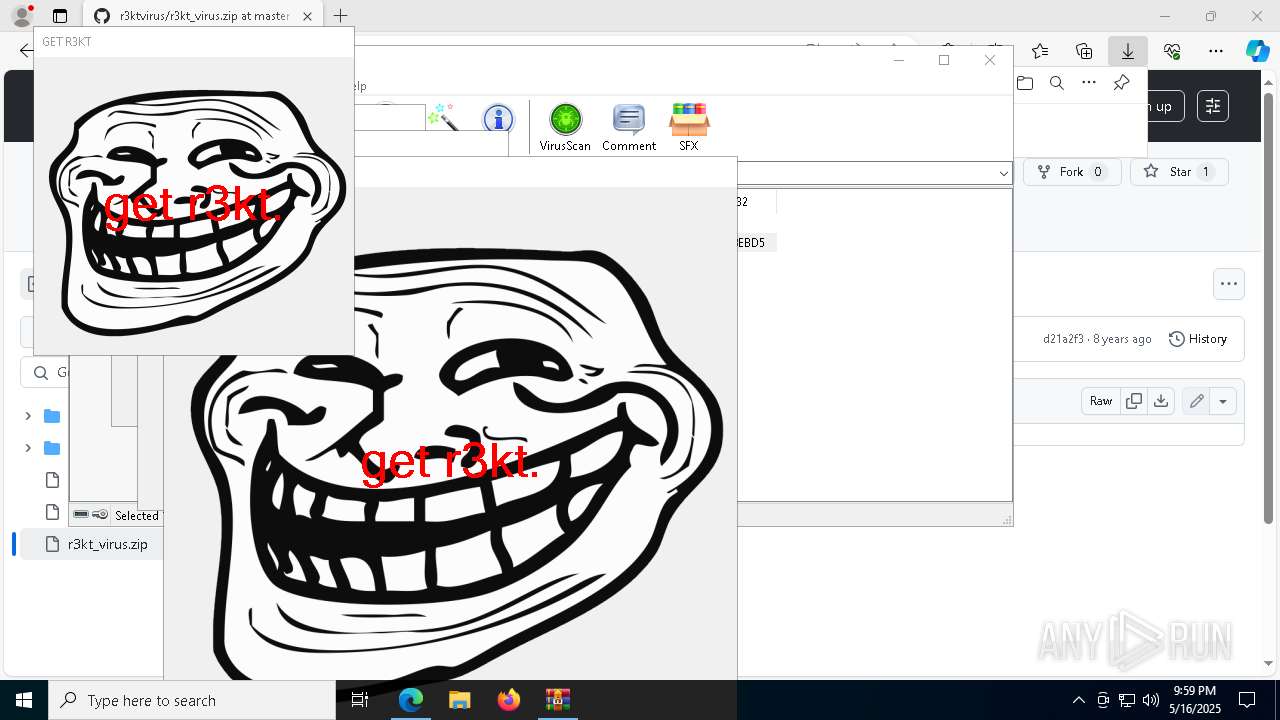Open Edge tab actions menu
This screenshot has width=1280, height=720.
(x=60, y=16)
